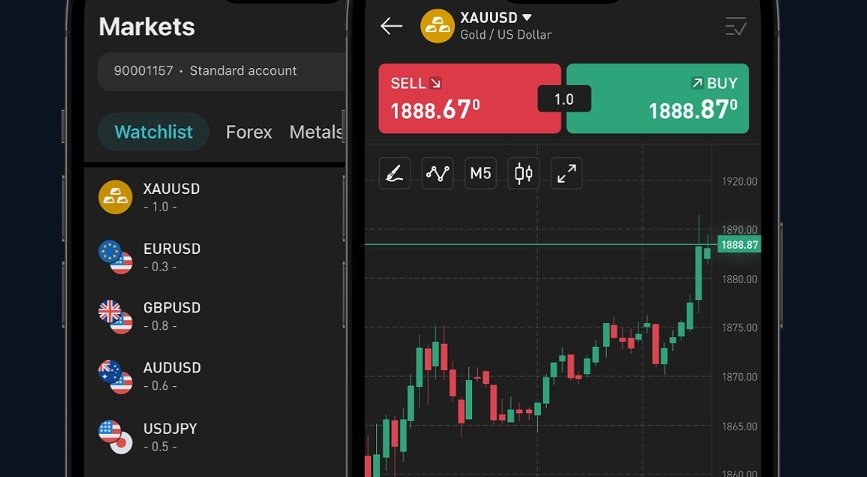Switch to the Metals tab
This screenshot has width=867, height=477.
pyautogui.click(x=316, y=132)
